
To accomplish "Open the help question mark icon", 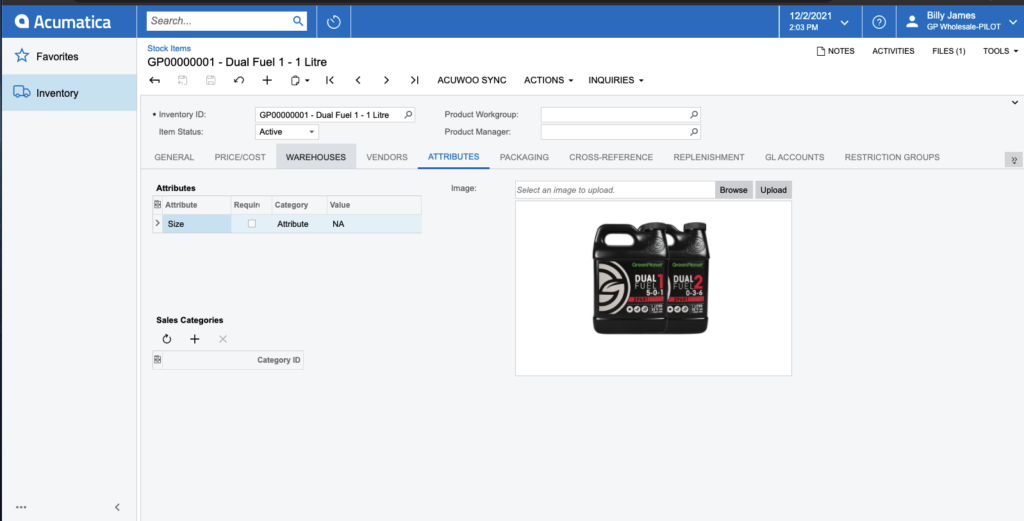I will 879,22.
